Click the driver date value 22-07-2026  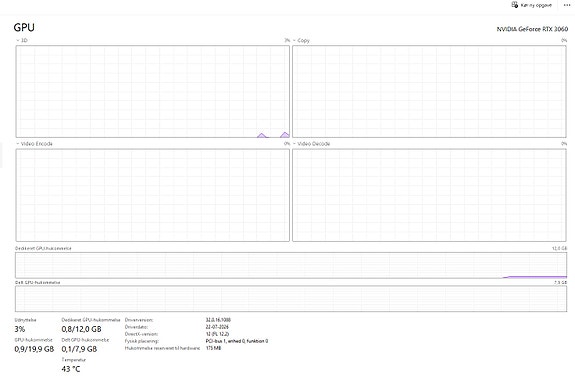tap(217, 327)
